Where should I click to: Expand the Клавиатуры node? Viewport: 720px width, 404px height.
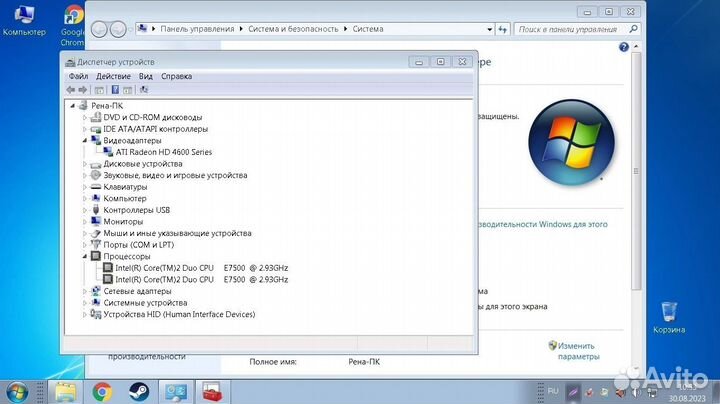(84, 187)
